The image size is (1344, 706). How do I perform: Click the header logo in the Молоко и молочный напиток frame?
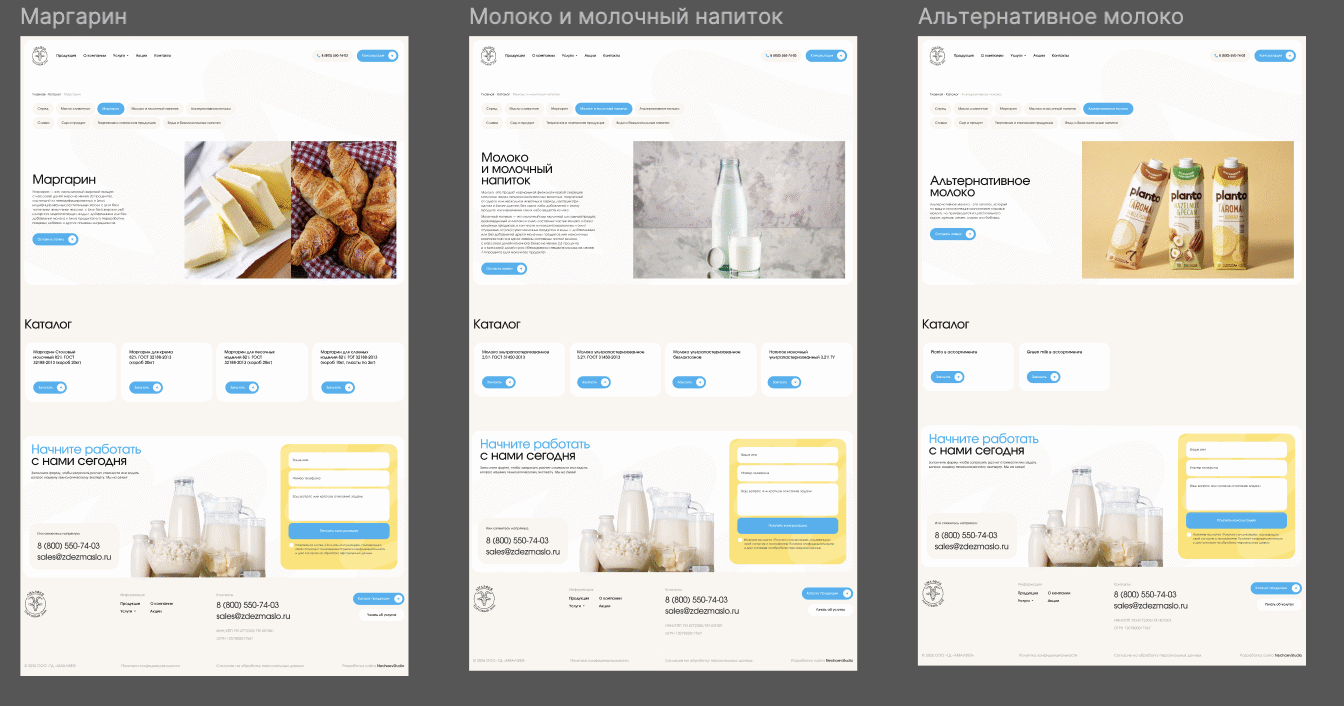488,56
